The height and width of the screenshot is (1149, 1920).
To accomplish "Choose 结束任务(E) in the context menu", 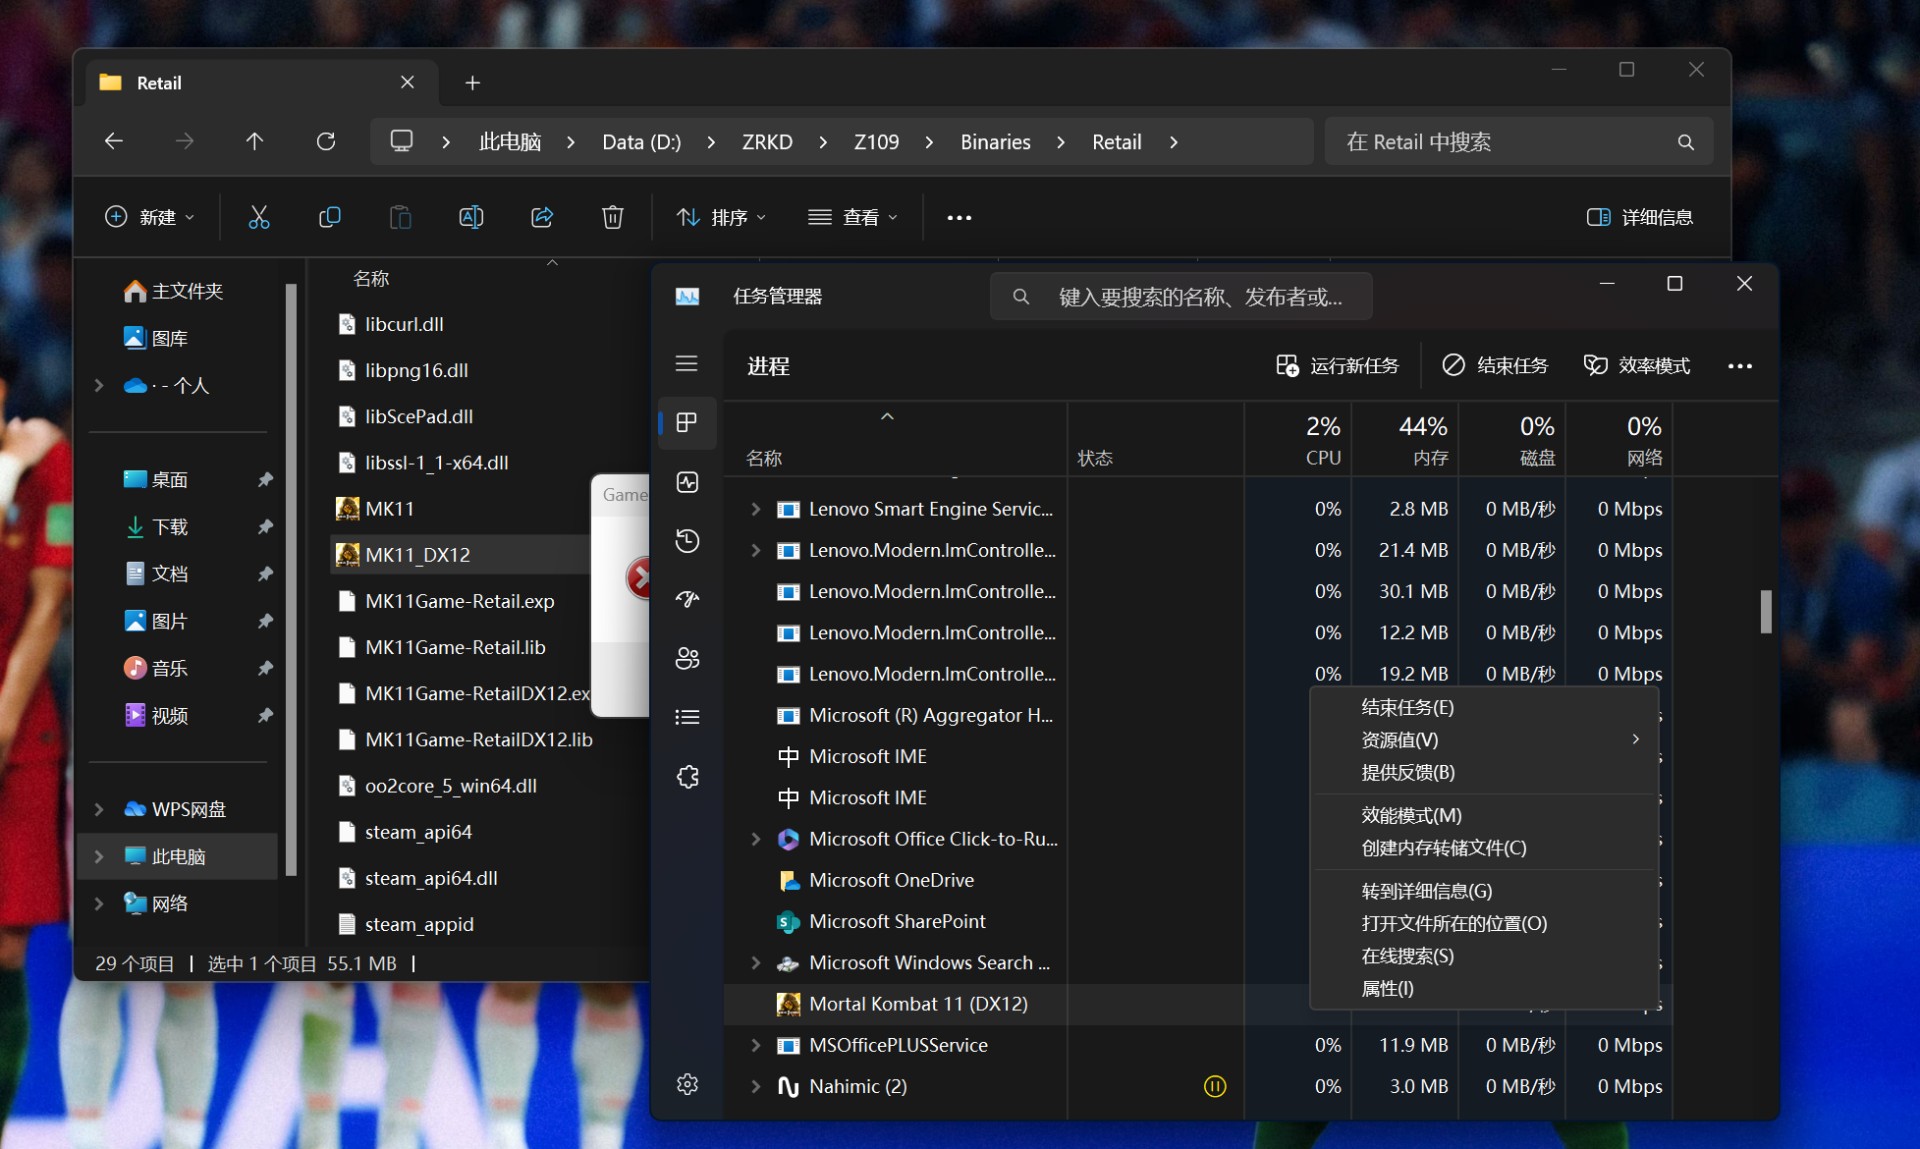I will (1484, 707).
